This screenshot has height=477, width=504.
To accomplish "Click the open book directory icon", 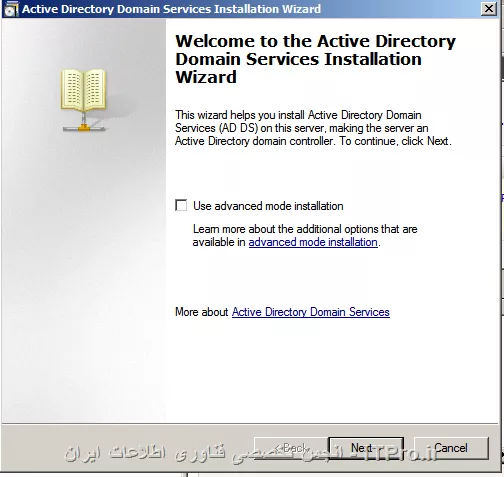I will tap(83, 90).
